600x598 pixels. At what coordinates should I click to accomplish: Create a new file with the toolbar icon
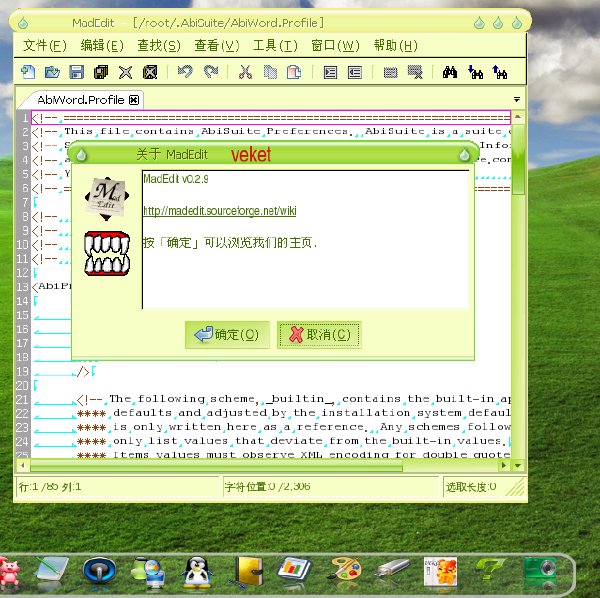pos(28,72)
